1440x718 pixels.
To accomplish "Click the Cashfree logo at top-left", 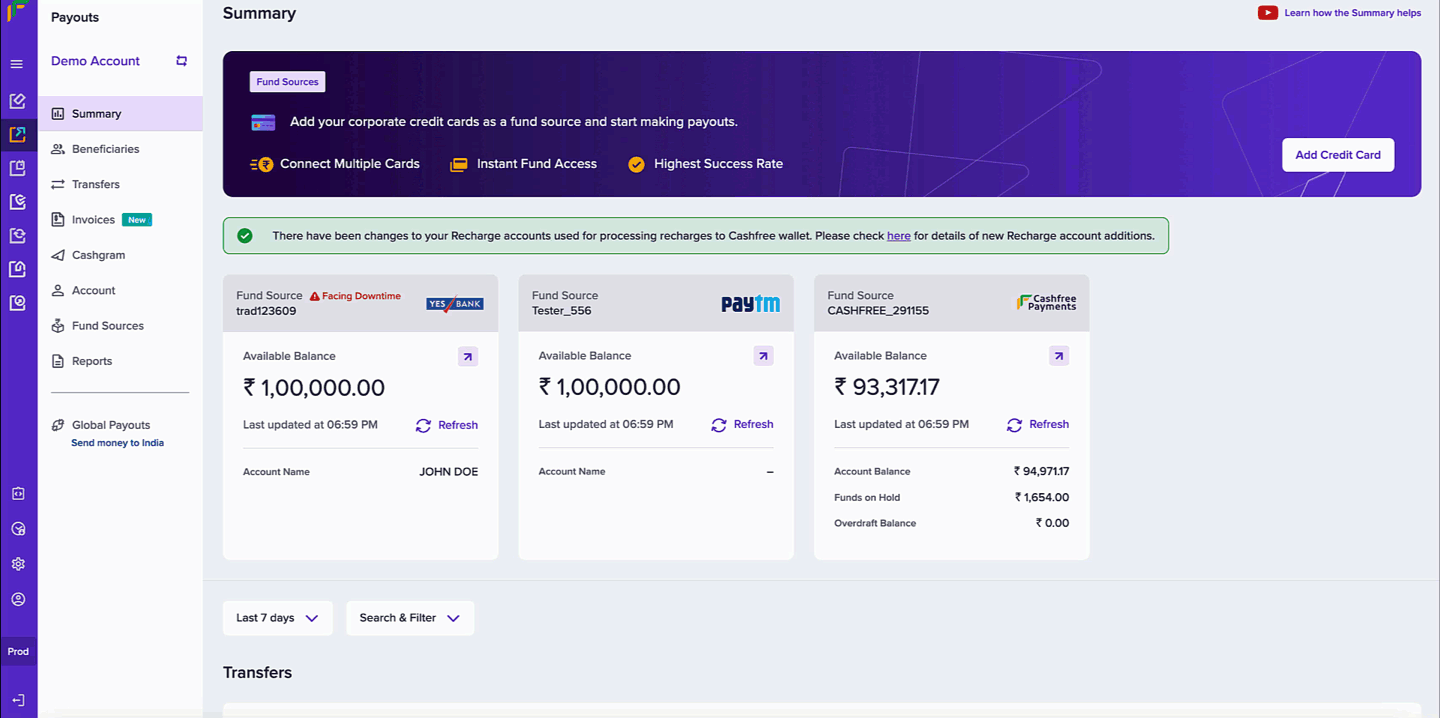I will pyautogui.click(x=16, y=11).
